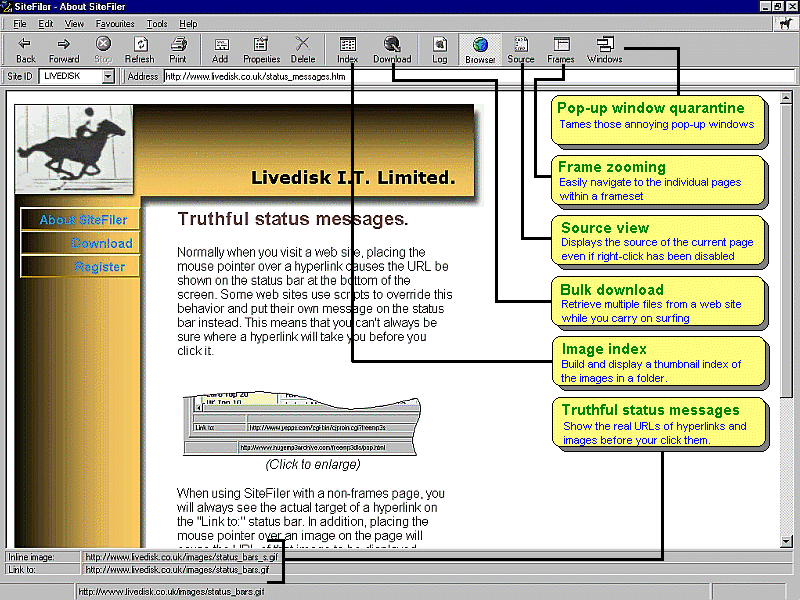Open the Download page link
Viewport: 800px width, 600px height.
click(80, 243)
